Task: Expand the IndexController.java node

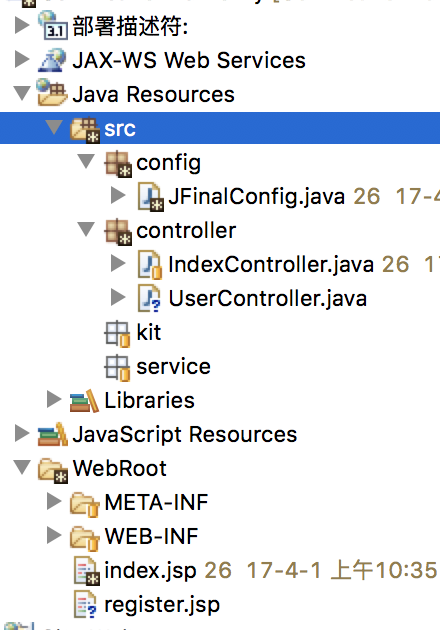Action: [118, 264]
